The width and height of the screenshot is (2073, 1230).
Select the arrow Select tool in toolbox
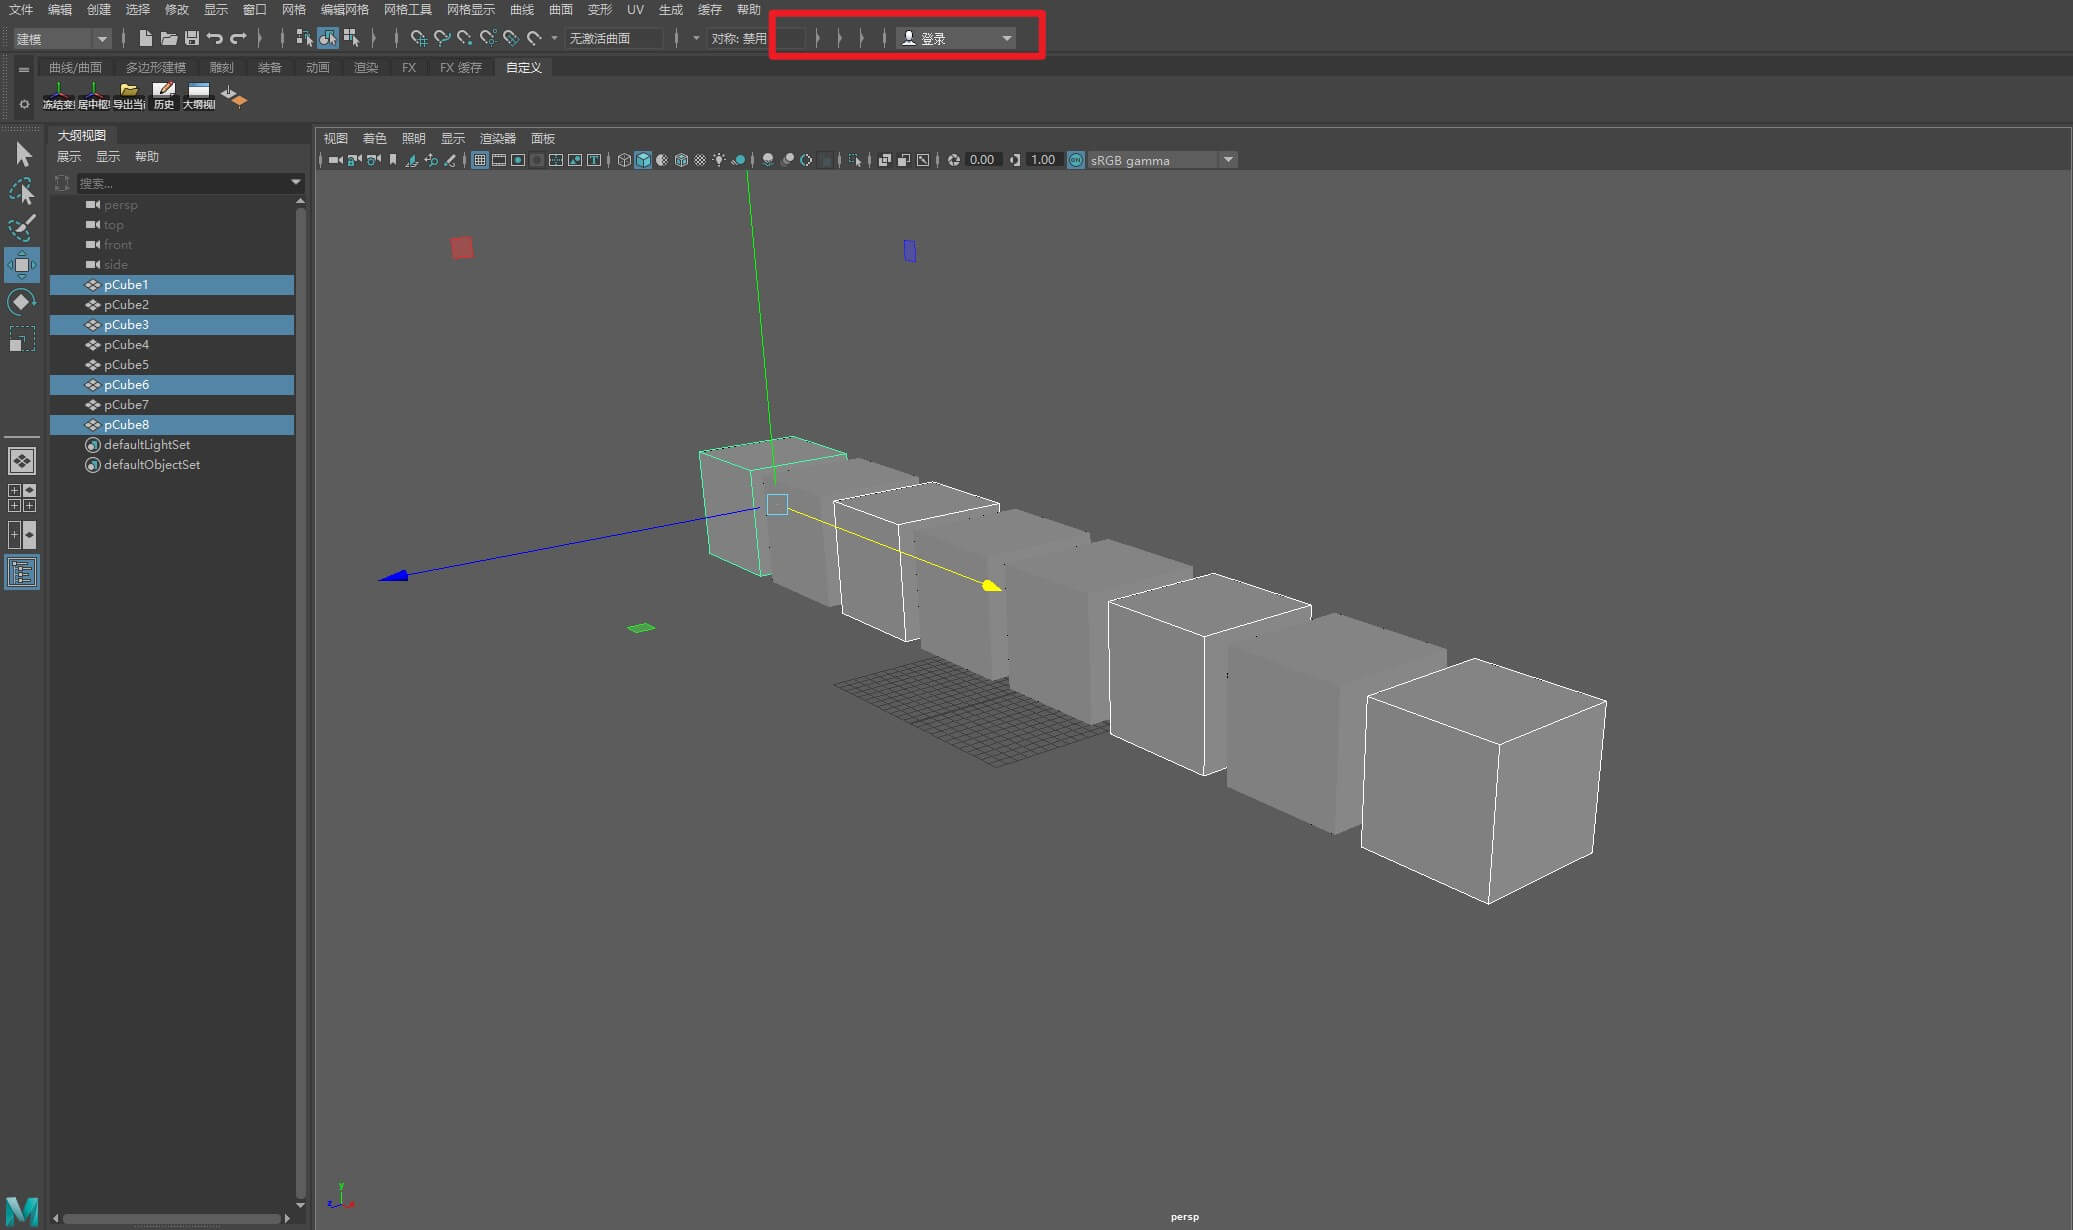coord(23,154)
